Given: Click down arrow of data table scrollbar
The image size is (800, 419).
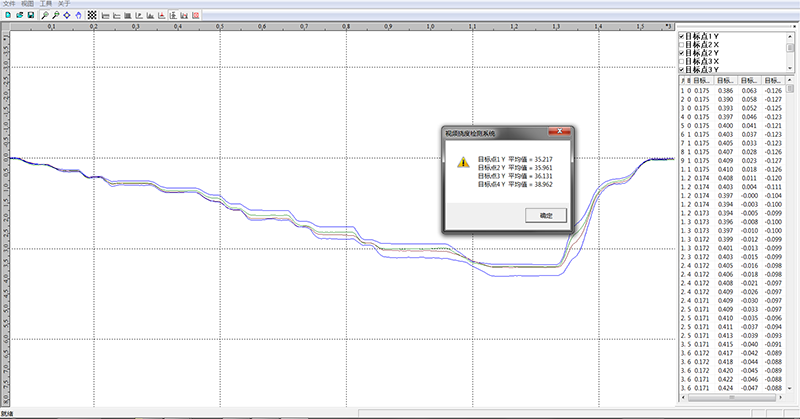Looking at the screenshot, I should (790, 388).
